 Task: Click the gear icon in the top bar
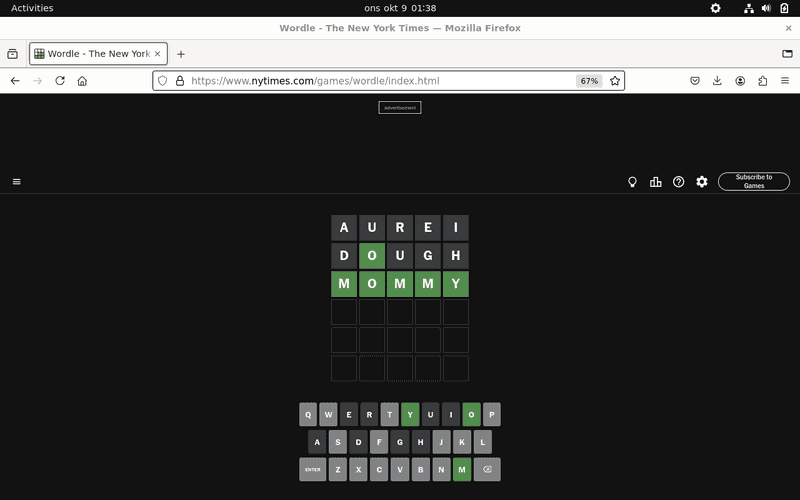(x=715, y=8)
